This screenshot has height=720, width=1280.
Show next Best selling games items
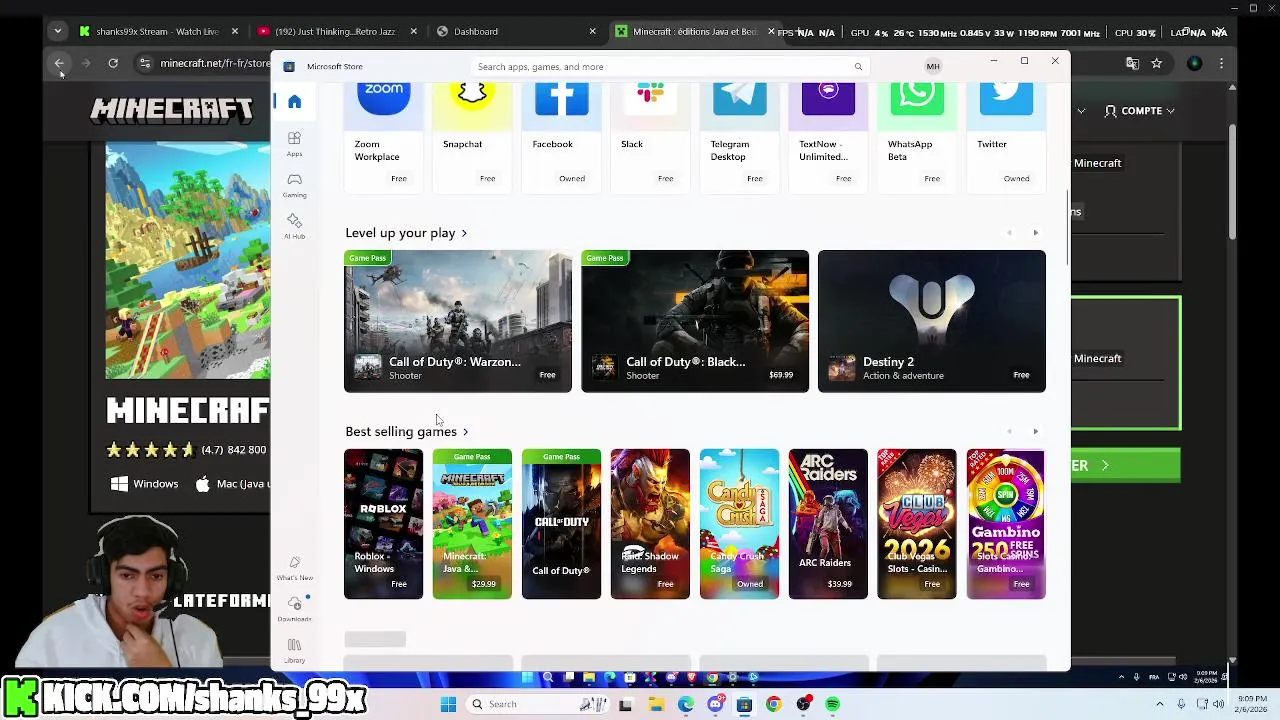click(1035, 432)
